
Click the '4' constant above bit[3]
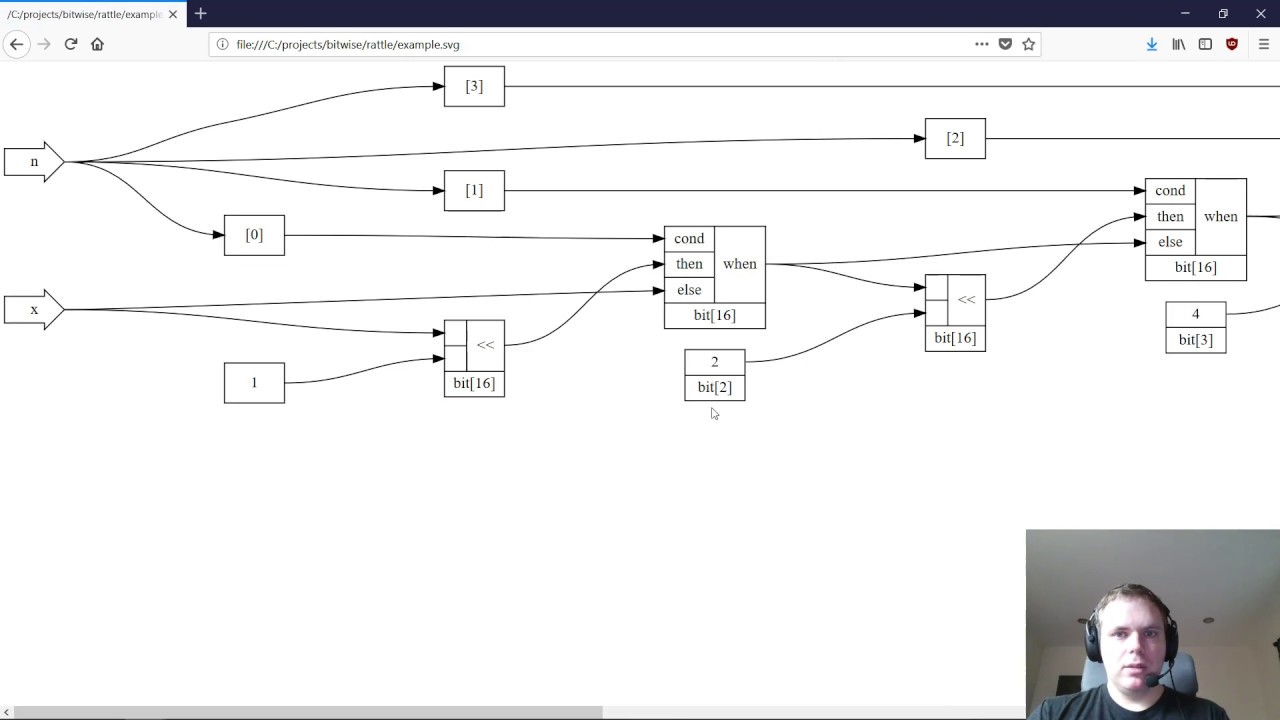[x=1195, y=314]
